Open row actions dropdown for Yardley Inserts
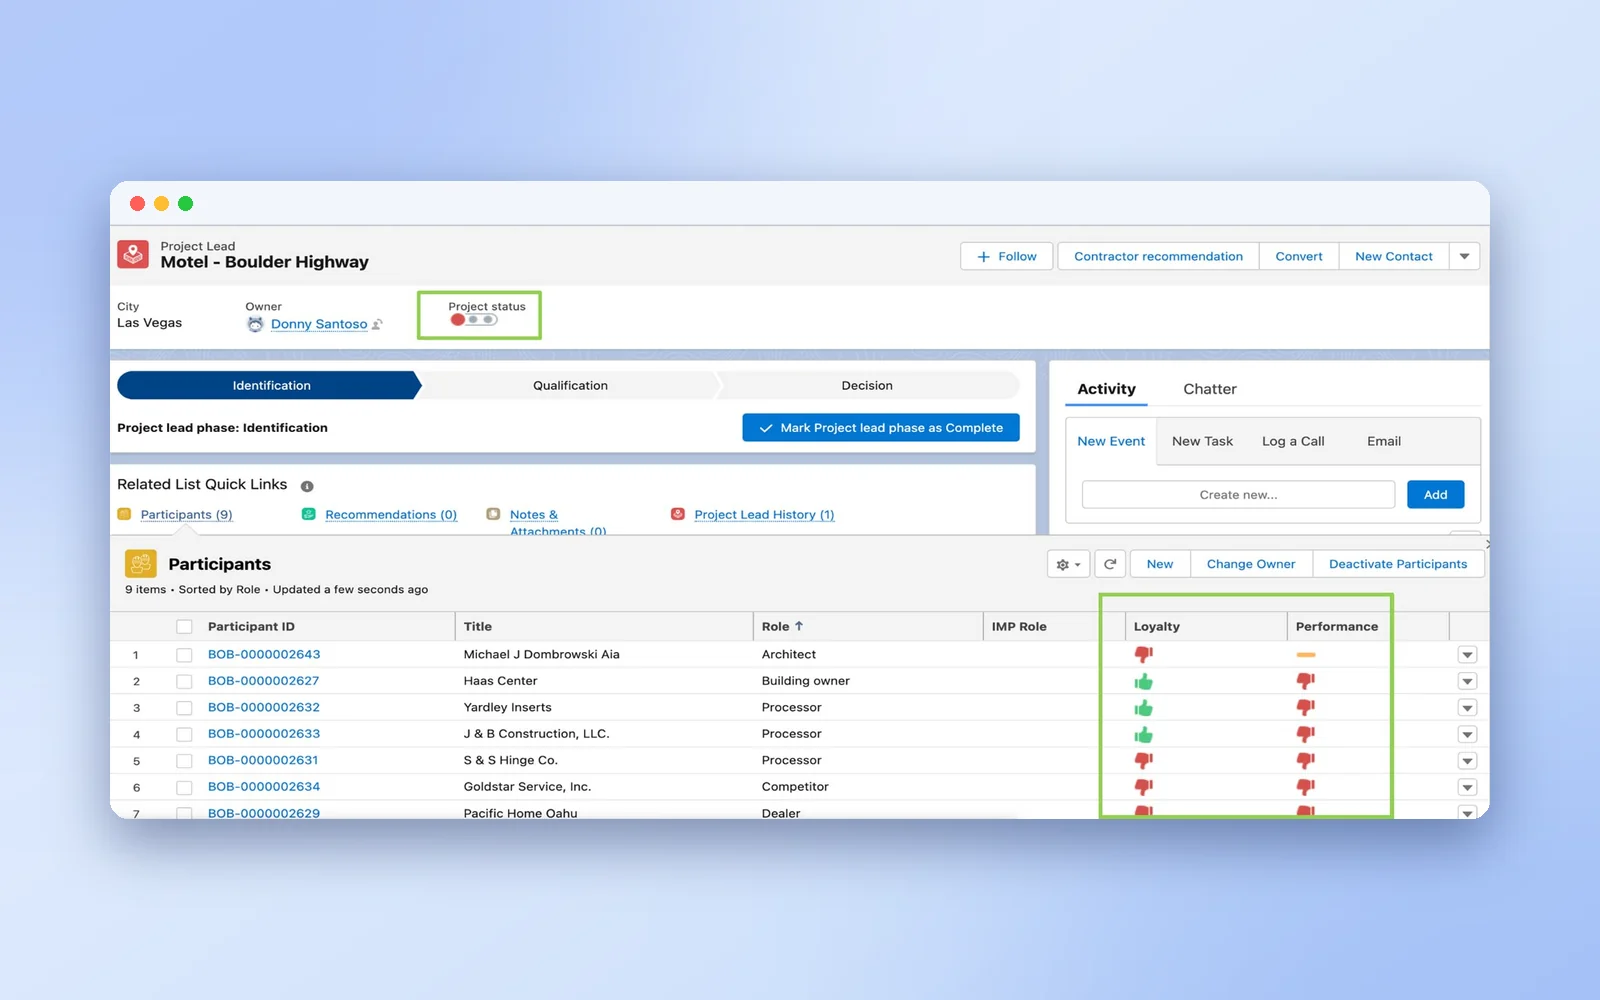 tap(1467, 708)
